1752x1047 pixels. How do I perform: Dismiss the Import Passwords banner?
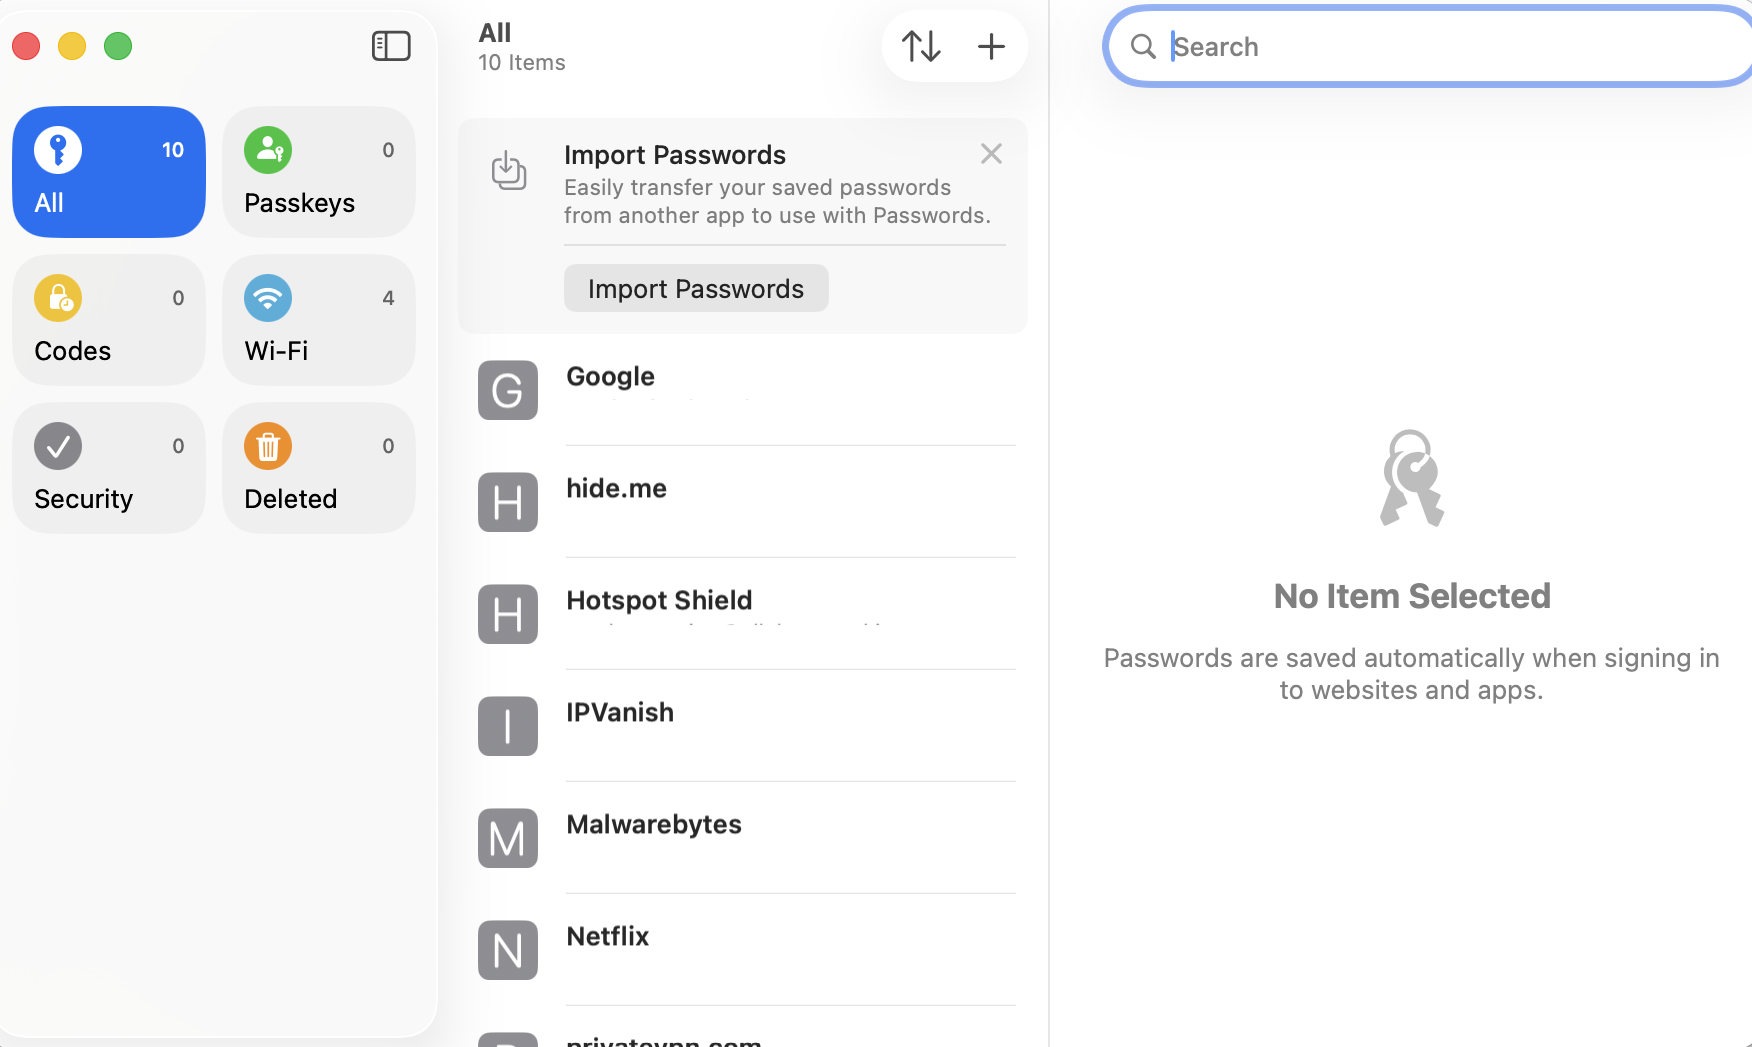pyautogui.click(x=991, y=154)
